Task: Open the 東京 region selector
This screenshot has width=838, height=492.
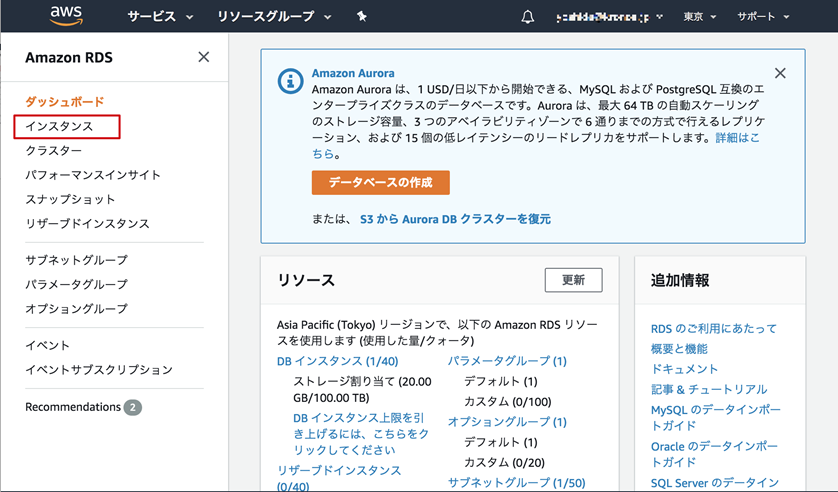Action: pos(700,17)
